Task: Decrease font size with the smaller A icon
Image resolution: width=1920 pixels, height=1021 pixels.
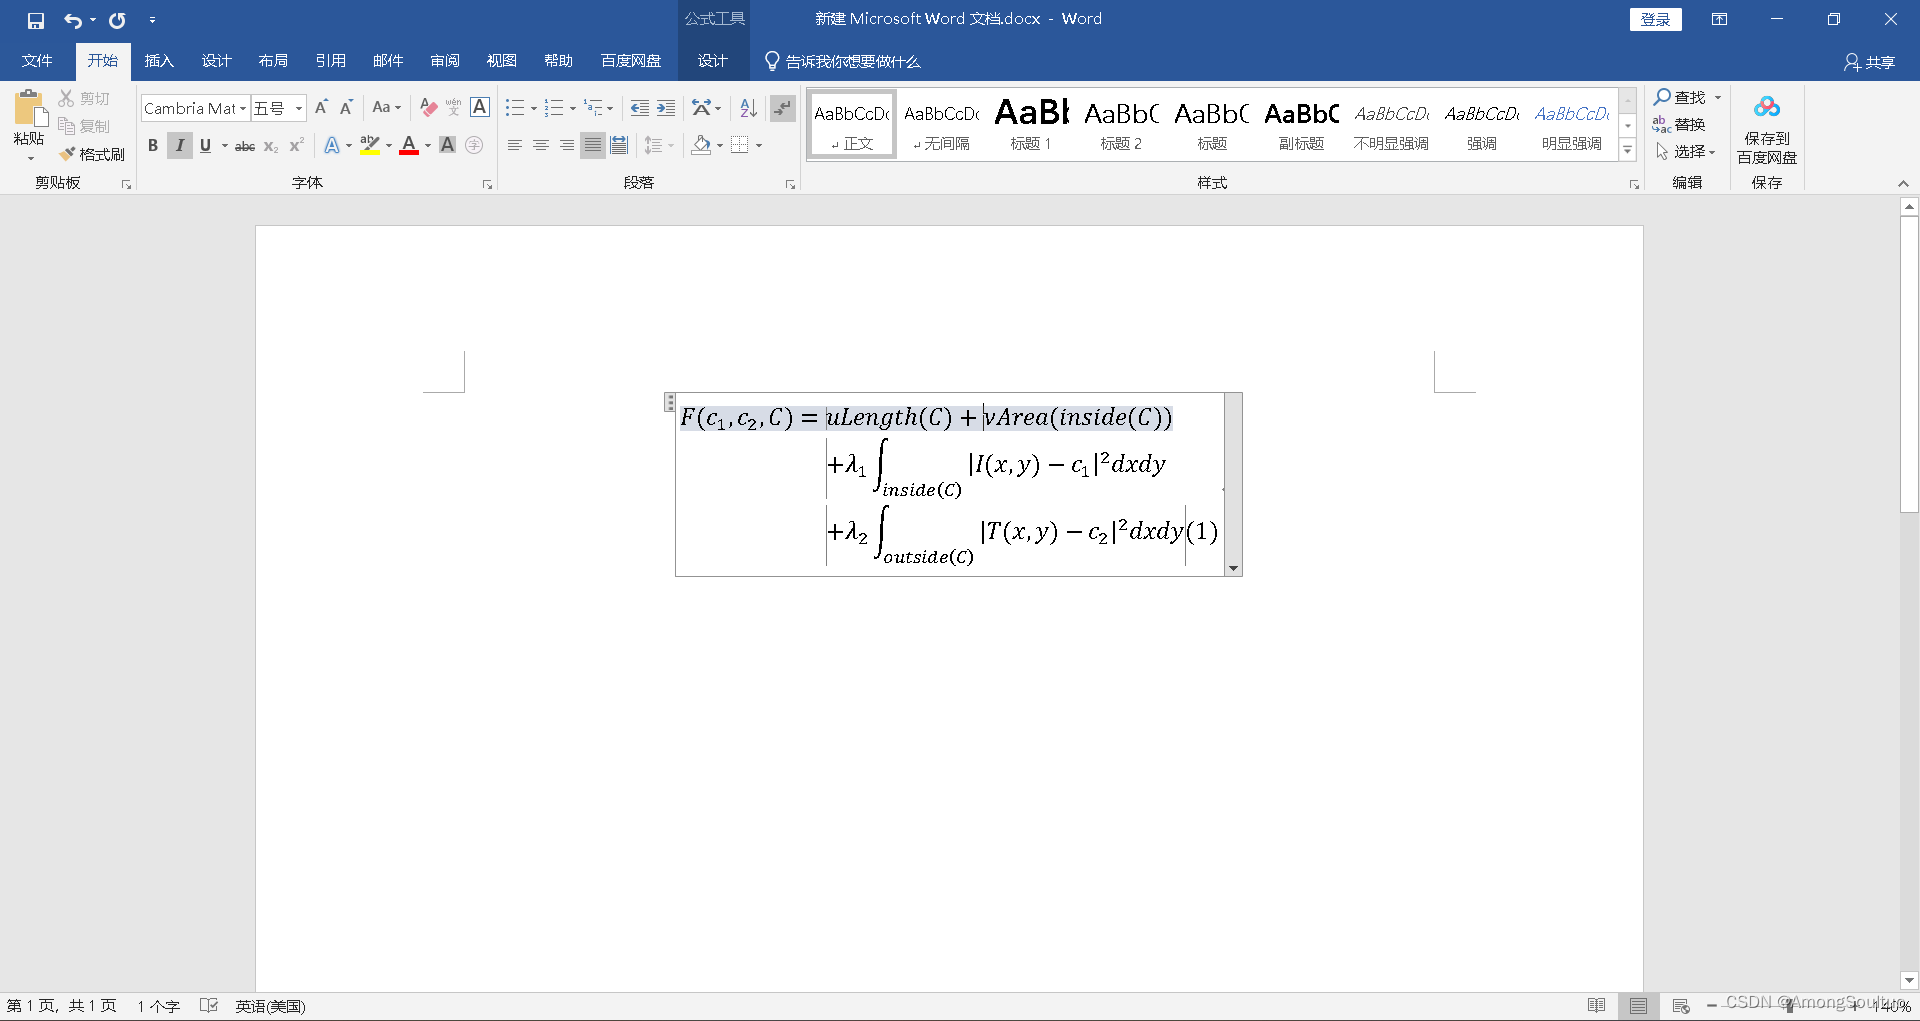Action: [346, 108]
